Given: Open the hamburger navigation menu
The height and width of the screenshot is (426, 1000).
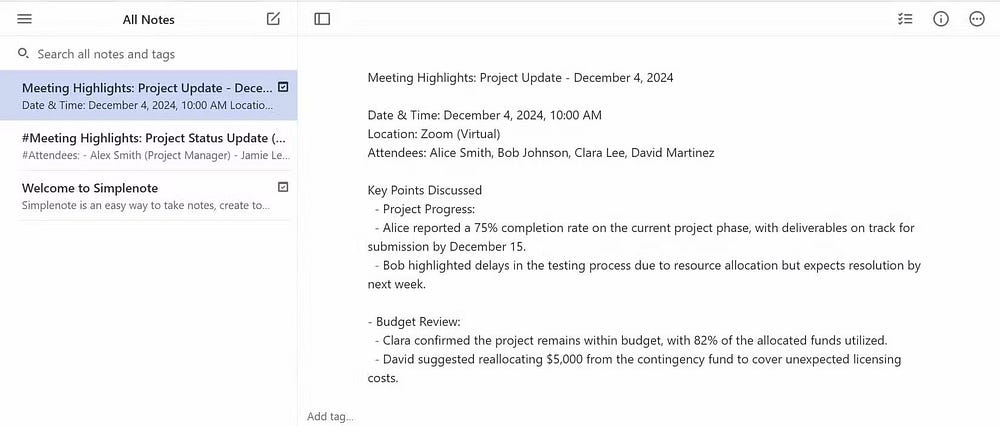Looking at the screenshot, I should [25, 19].
